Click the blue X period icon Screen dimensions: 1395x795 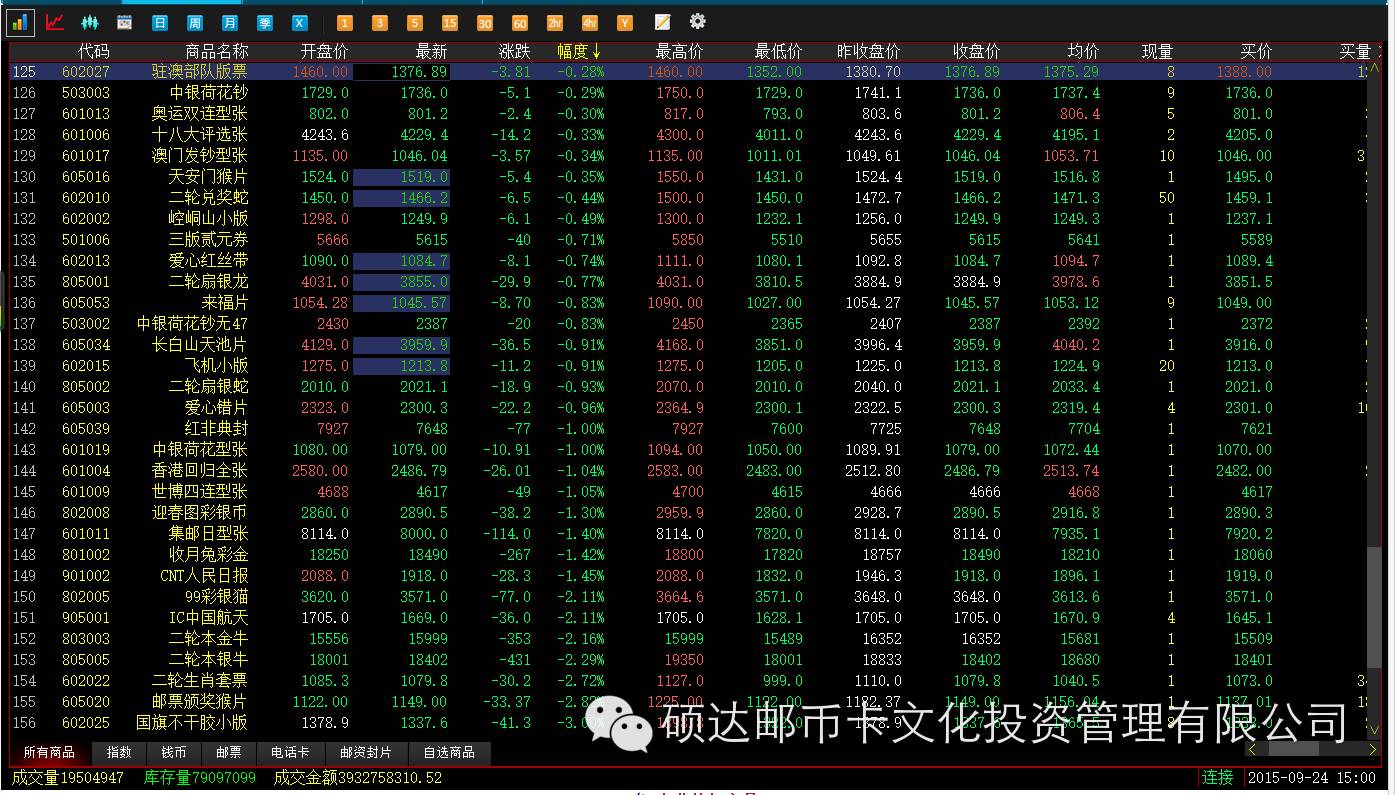[300, 22]
